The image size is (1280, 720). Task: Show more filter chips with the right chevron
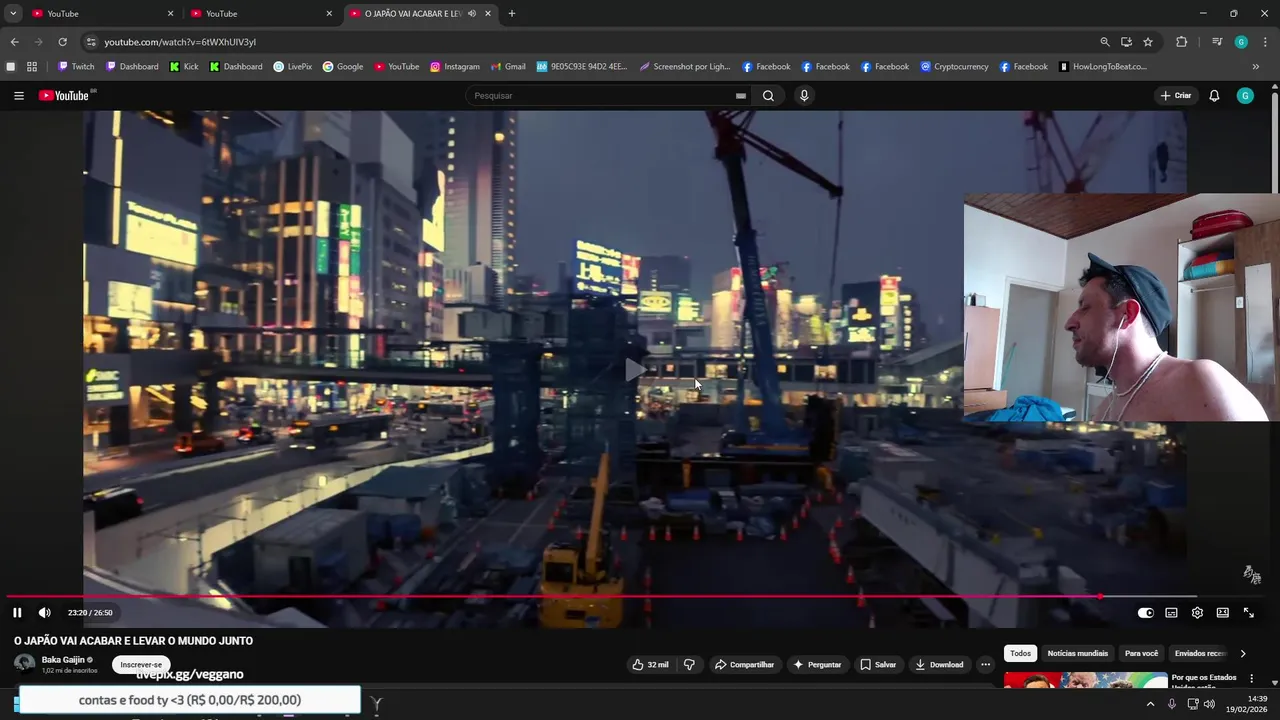pos(1243,653)
